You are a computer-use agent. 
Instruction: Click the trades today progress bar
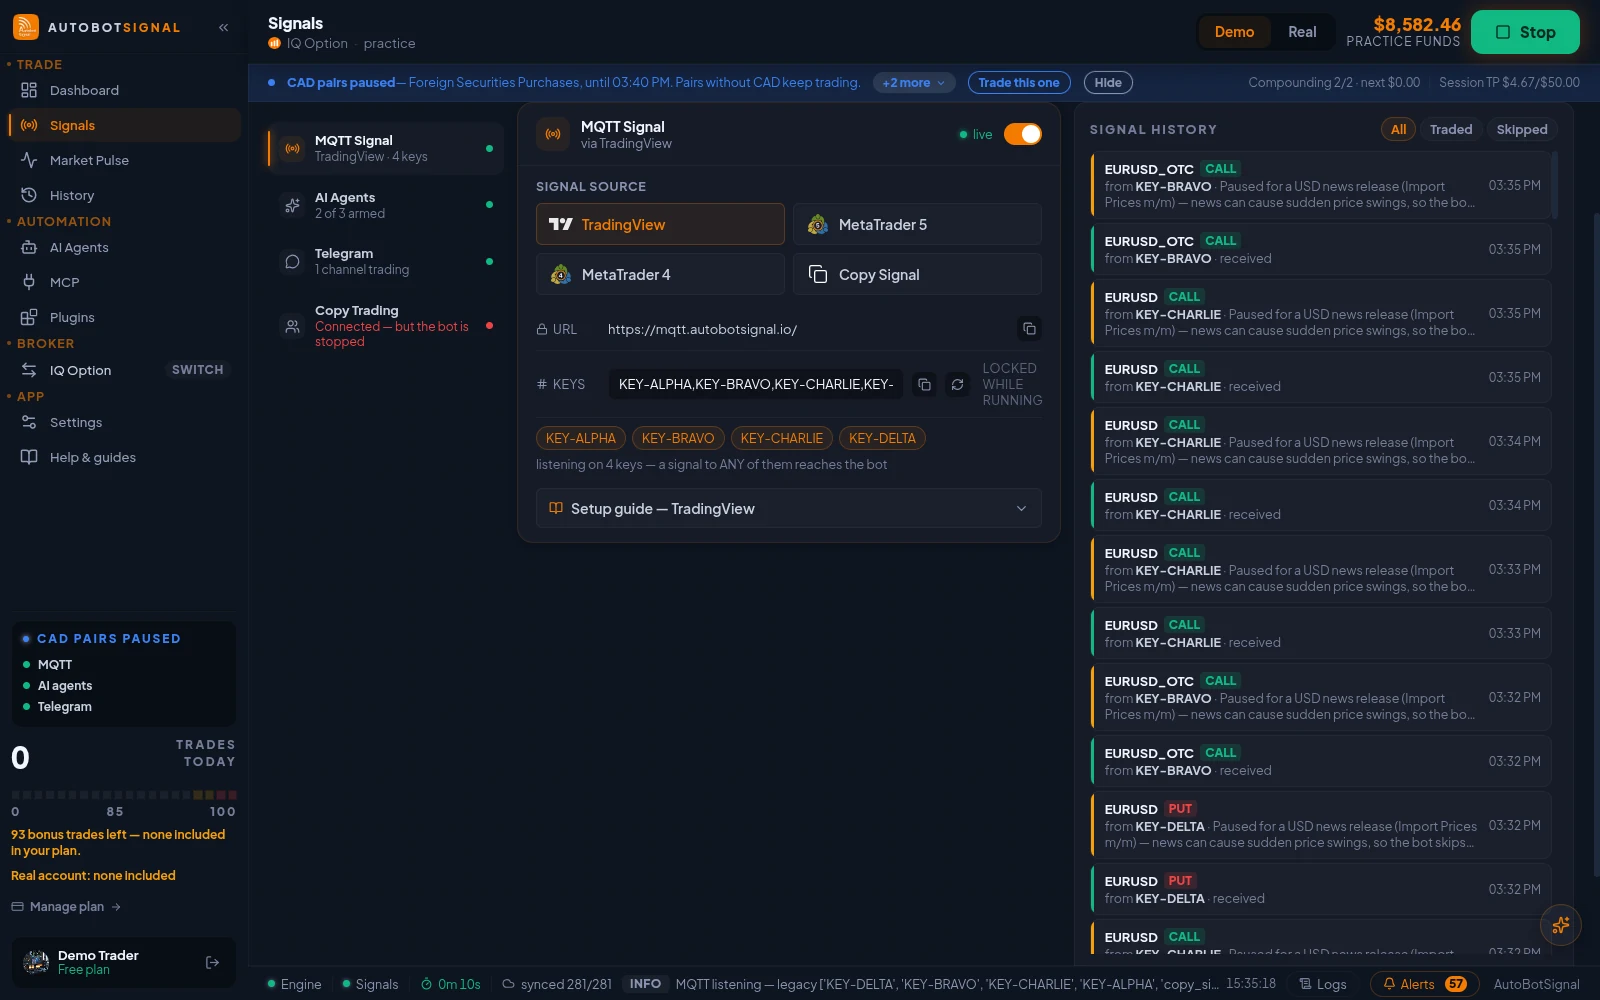pyautogui.click(x=124, y=795)
